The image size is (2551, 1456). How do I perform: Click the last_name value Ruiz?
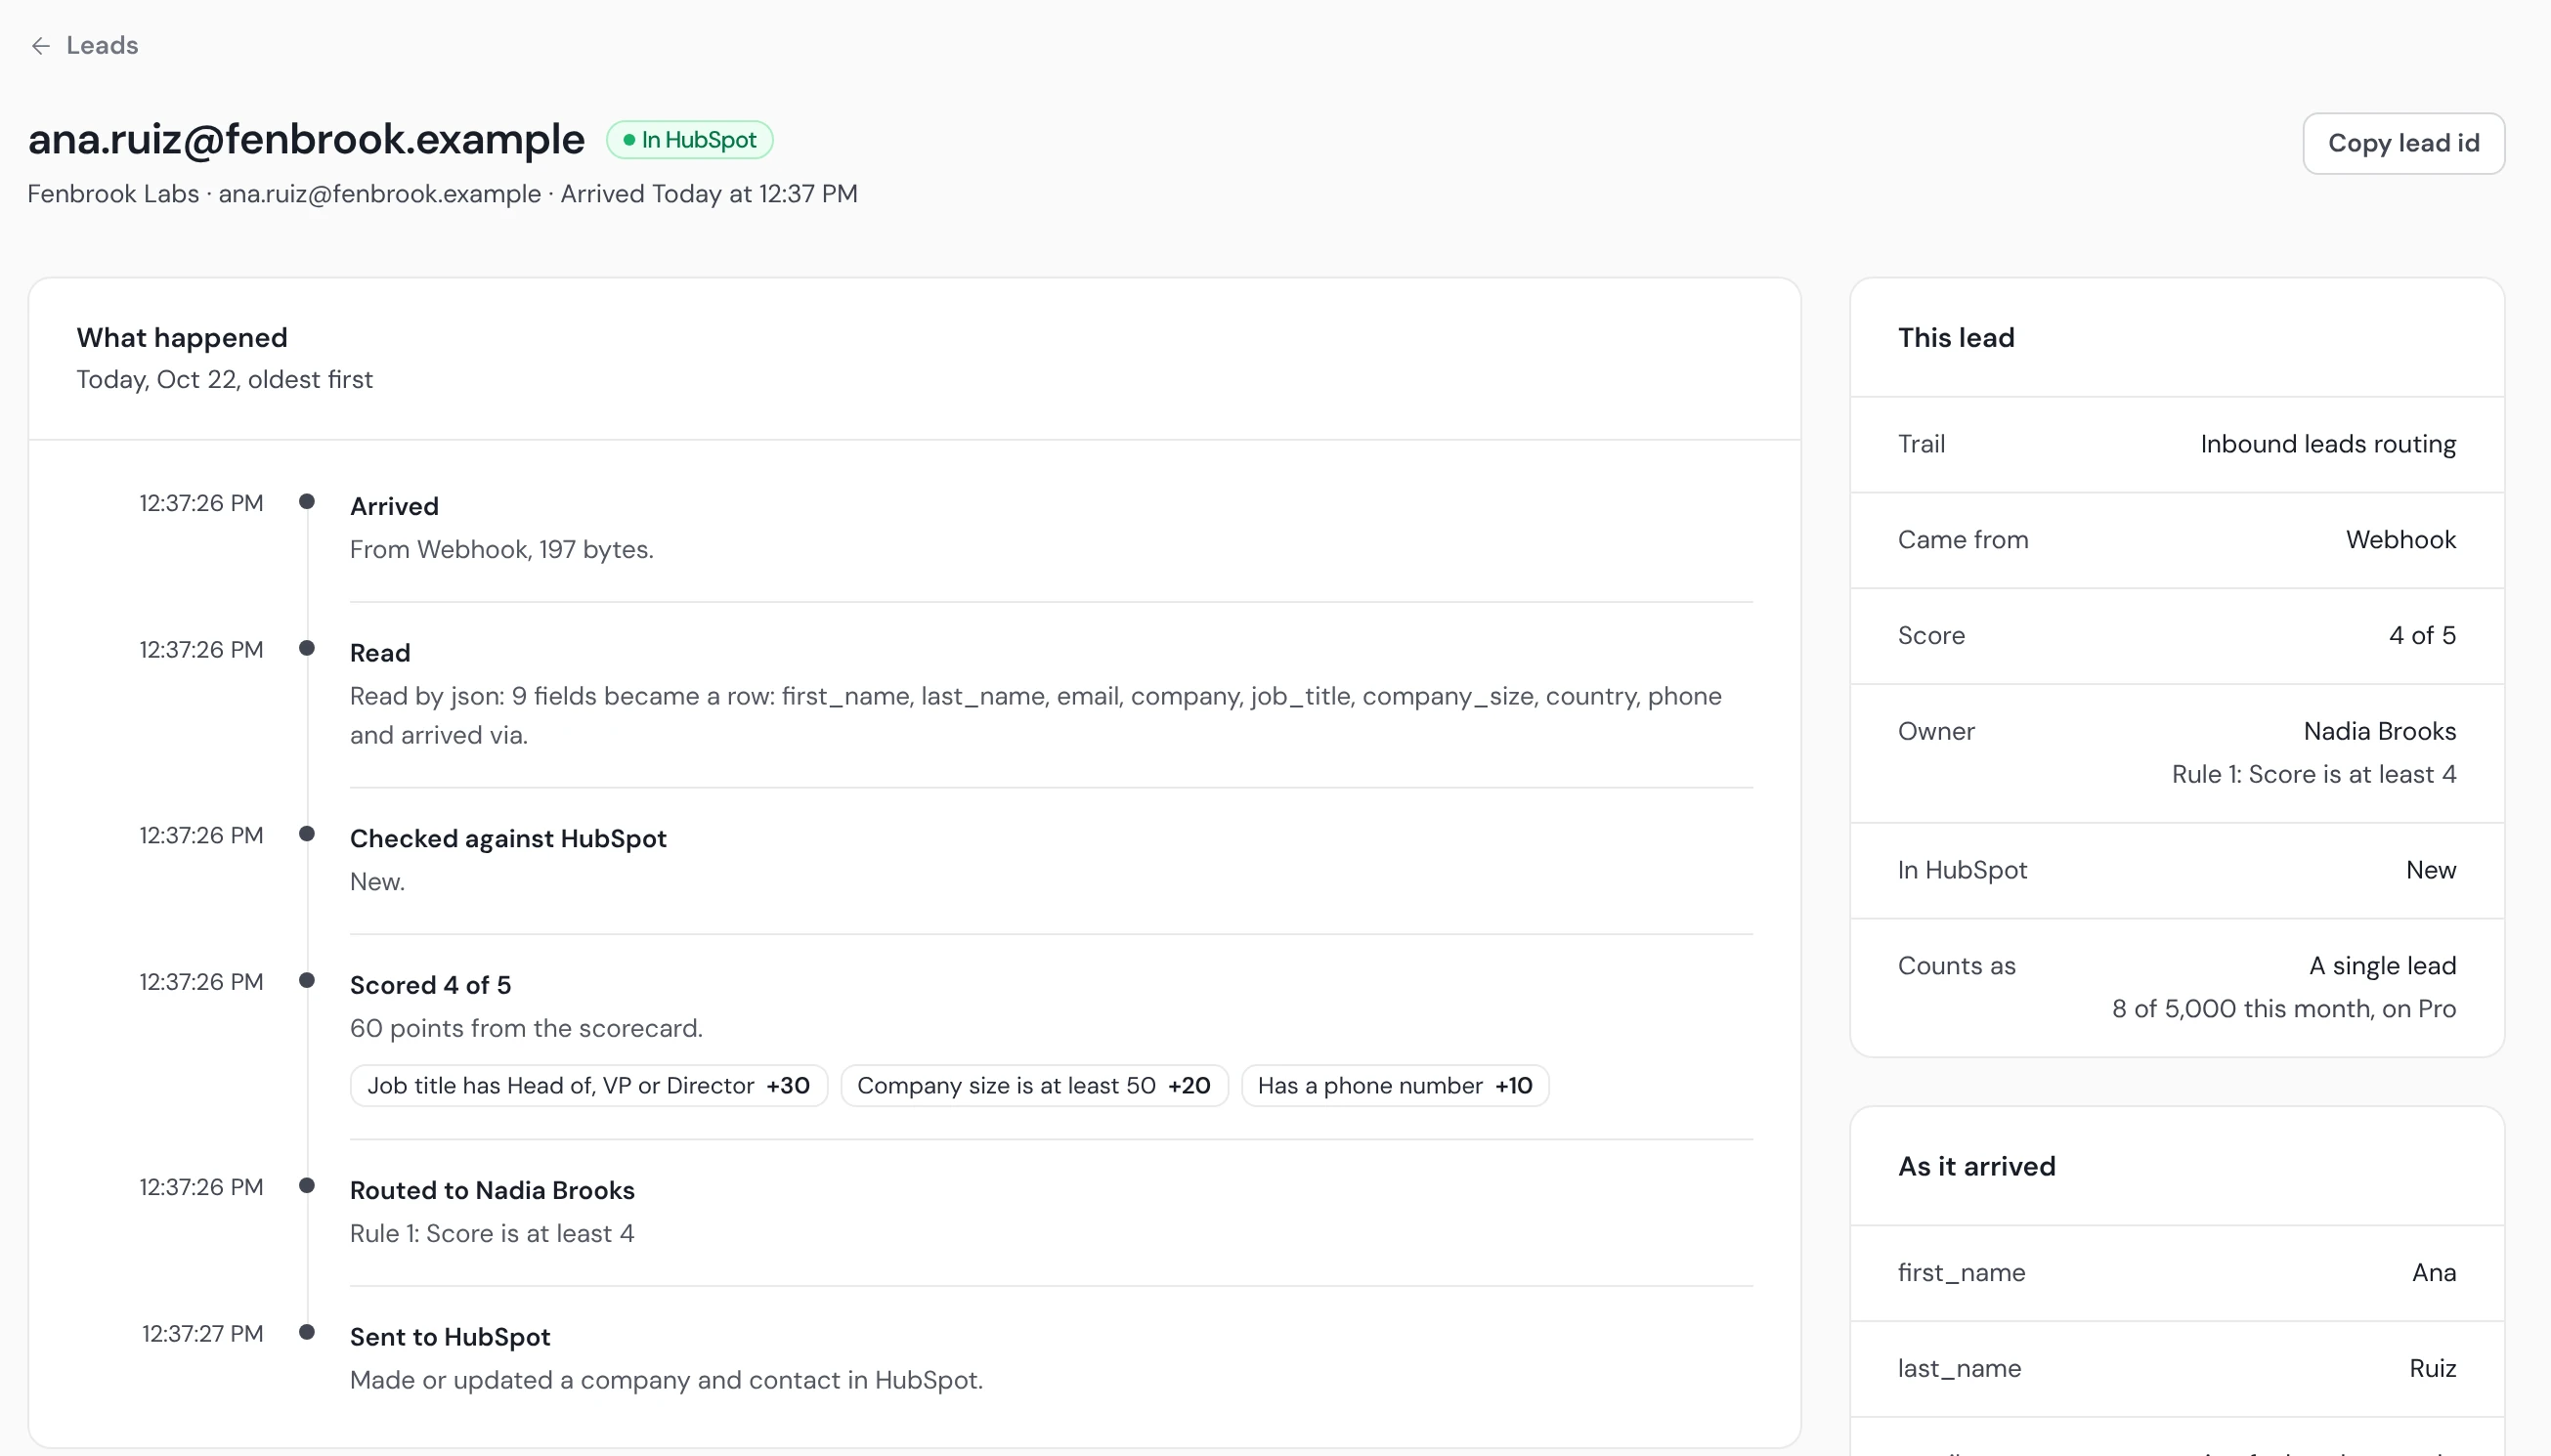(2433, 1369)
